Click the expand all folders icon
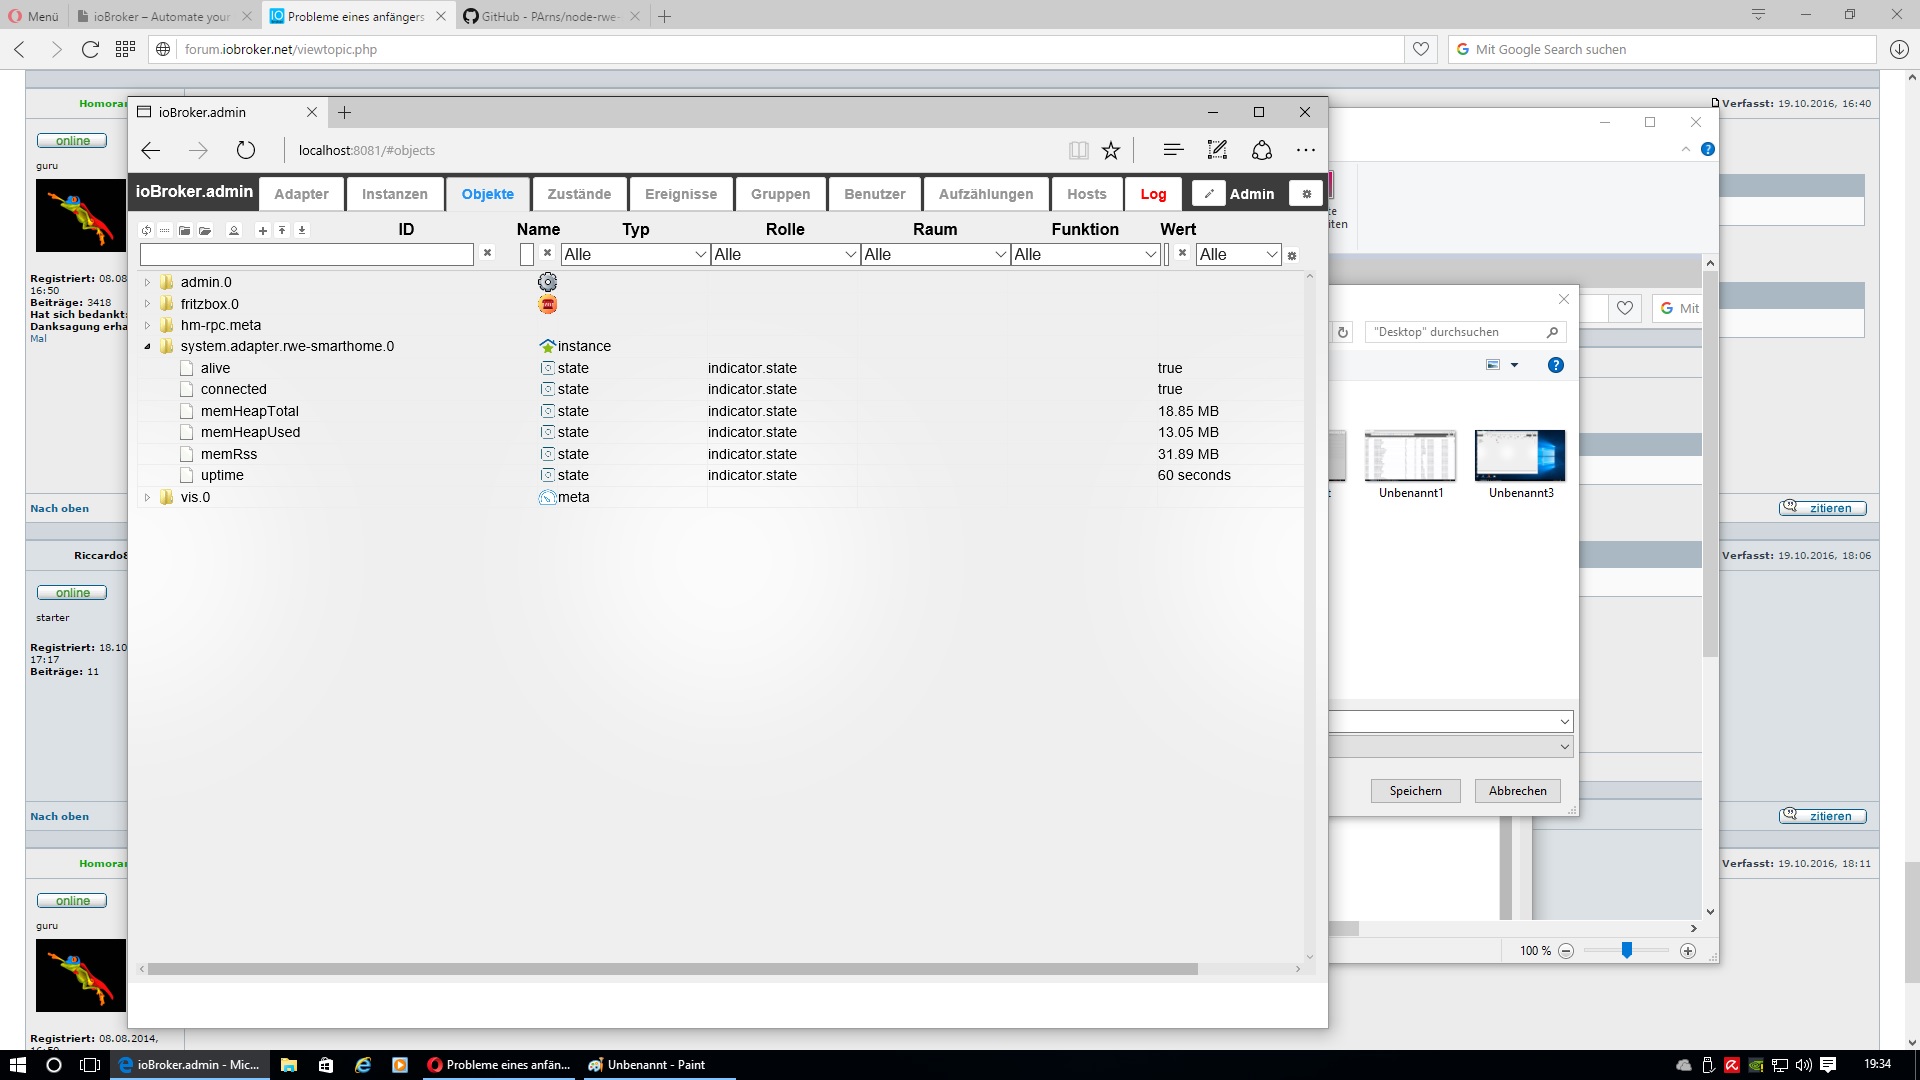The image size is (1920, 1080). click(205, 230)
